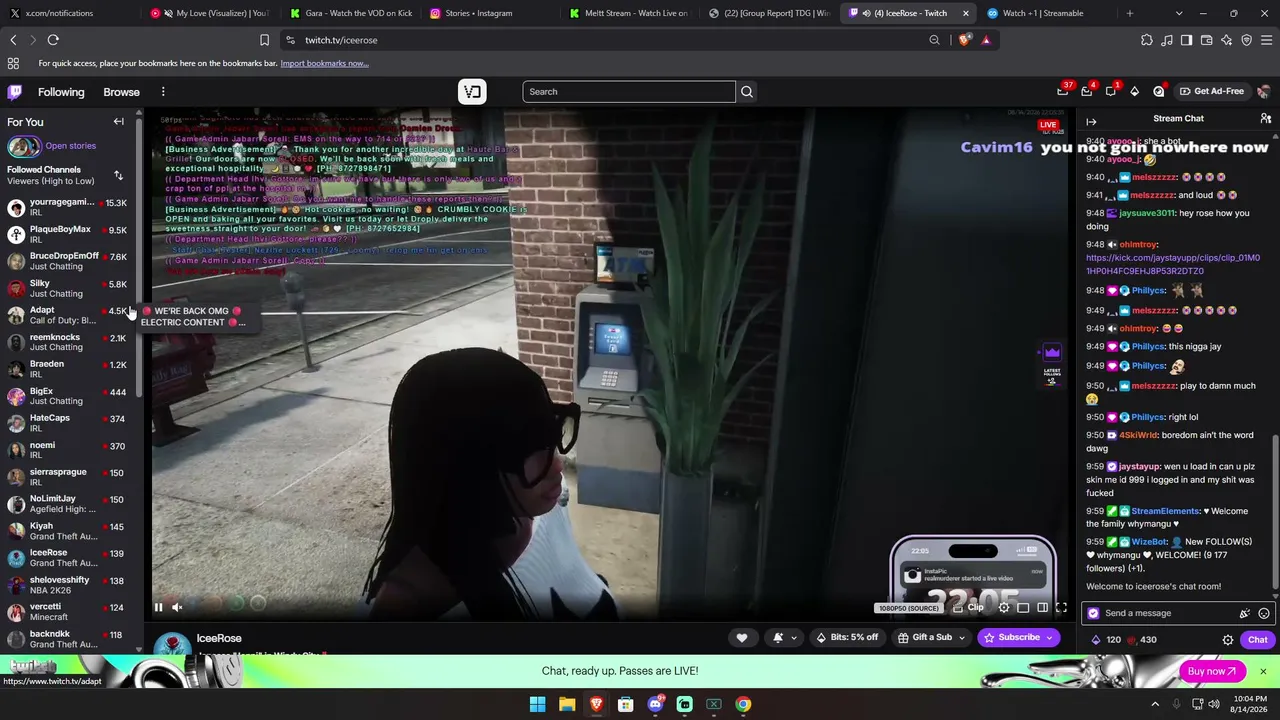This screenshot has width=1280, height=720.
Task: Show hidden system tray icons
Action: pos(1155,705)
